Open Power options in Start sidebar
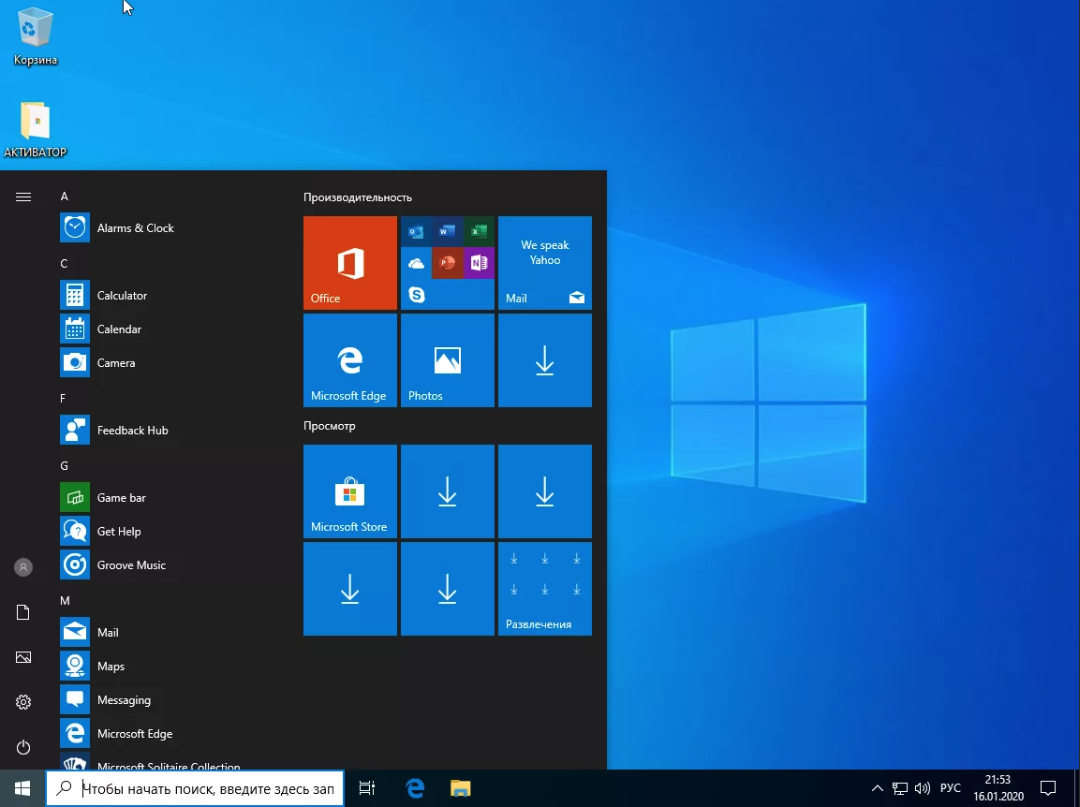This screenshot has height=807, width=1080. coord(23,747)
